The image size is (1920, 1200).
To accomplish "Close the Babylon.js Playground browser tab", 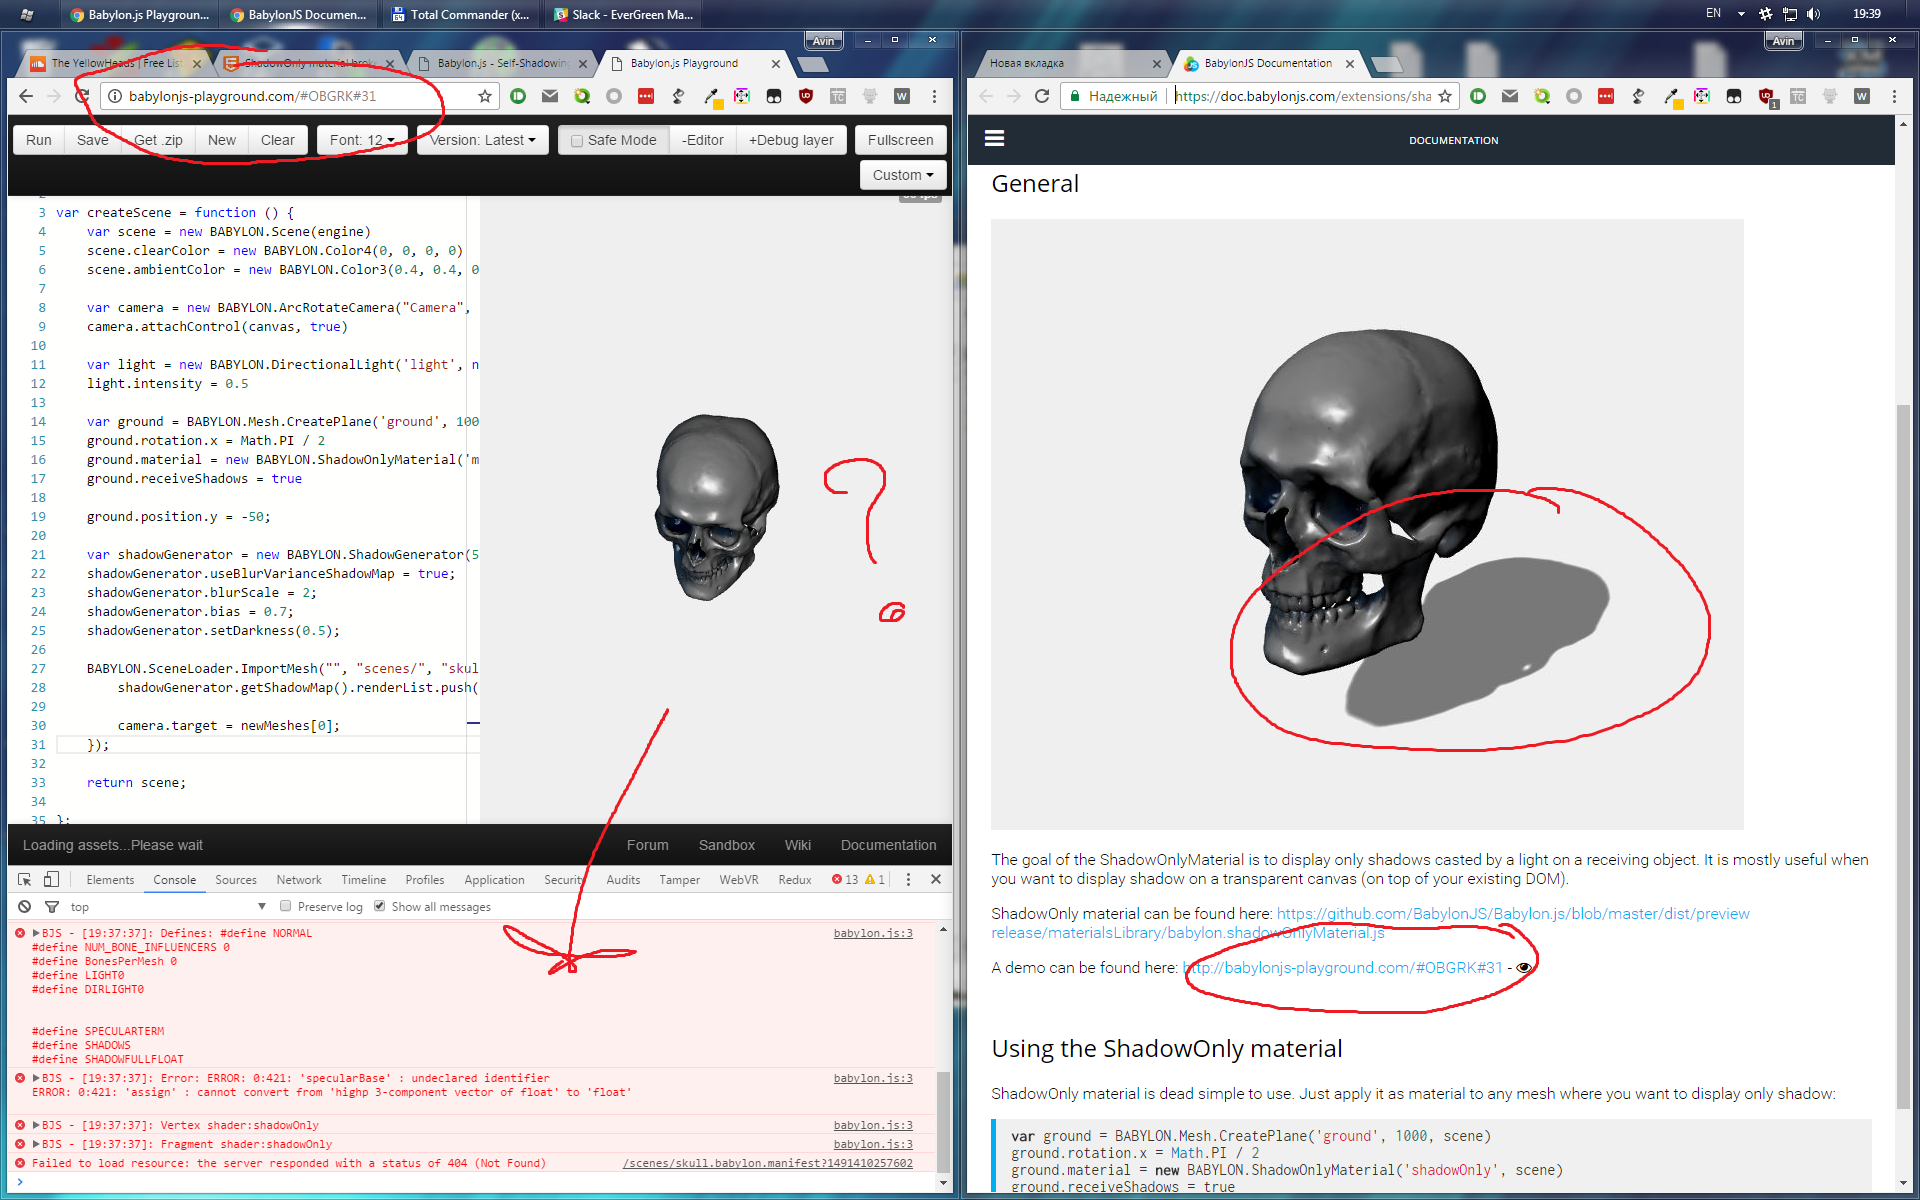I will point(776,63).
